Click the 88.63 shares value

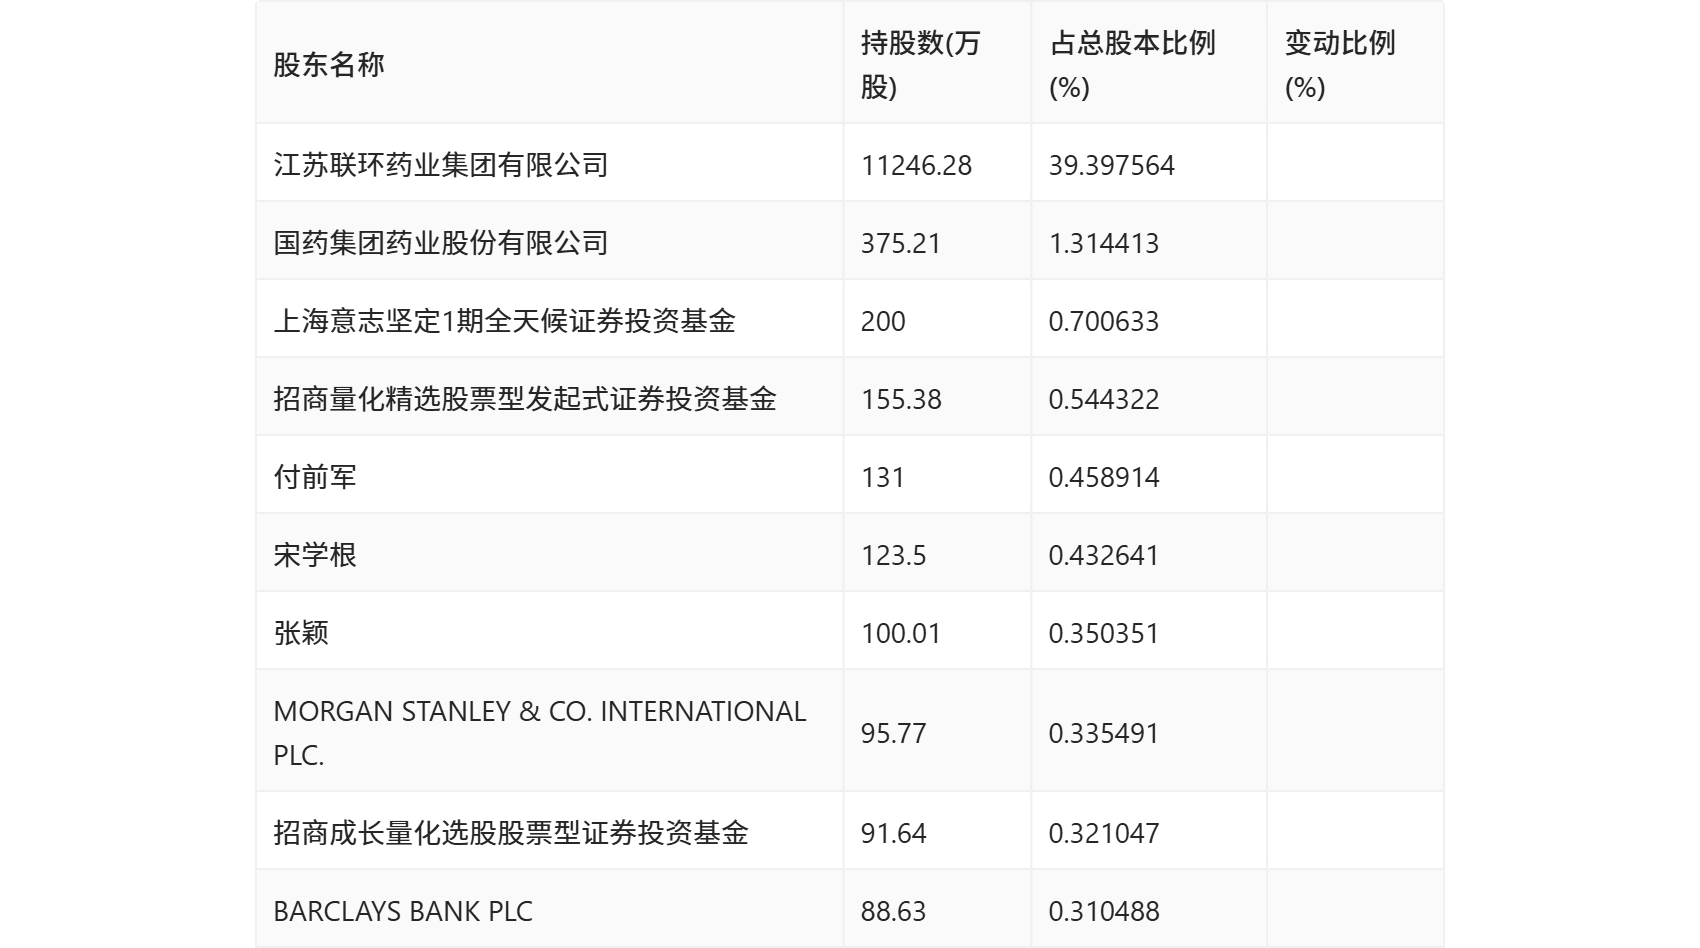click(x=893, y=911)
